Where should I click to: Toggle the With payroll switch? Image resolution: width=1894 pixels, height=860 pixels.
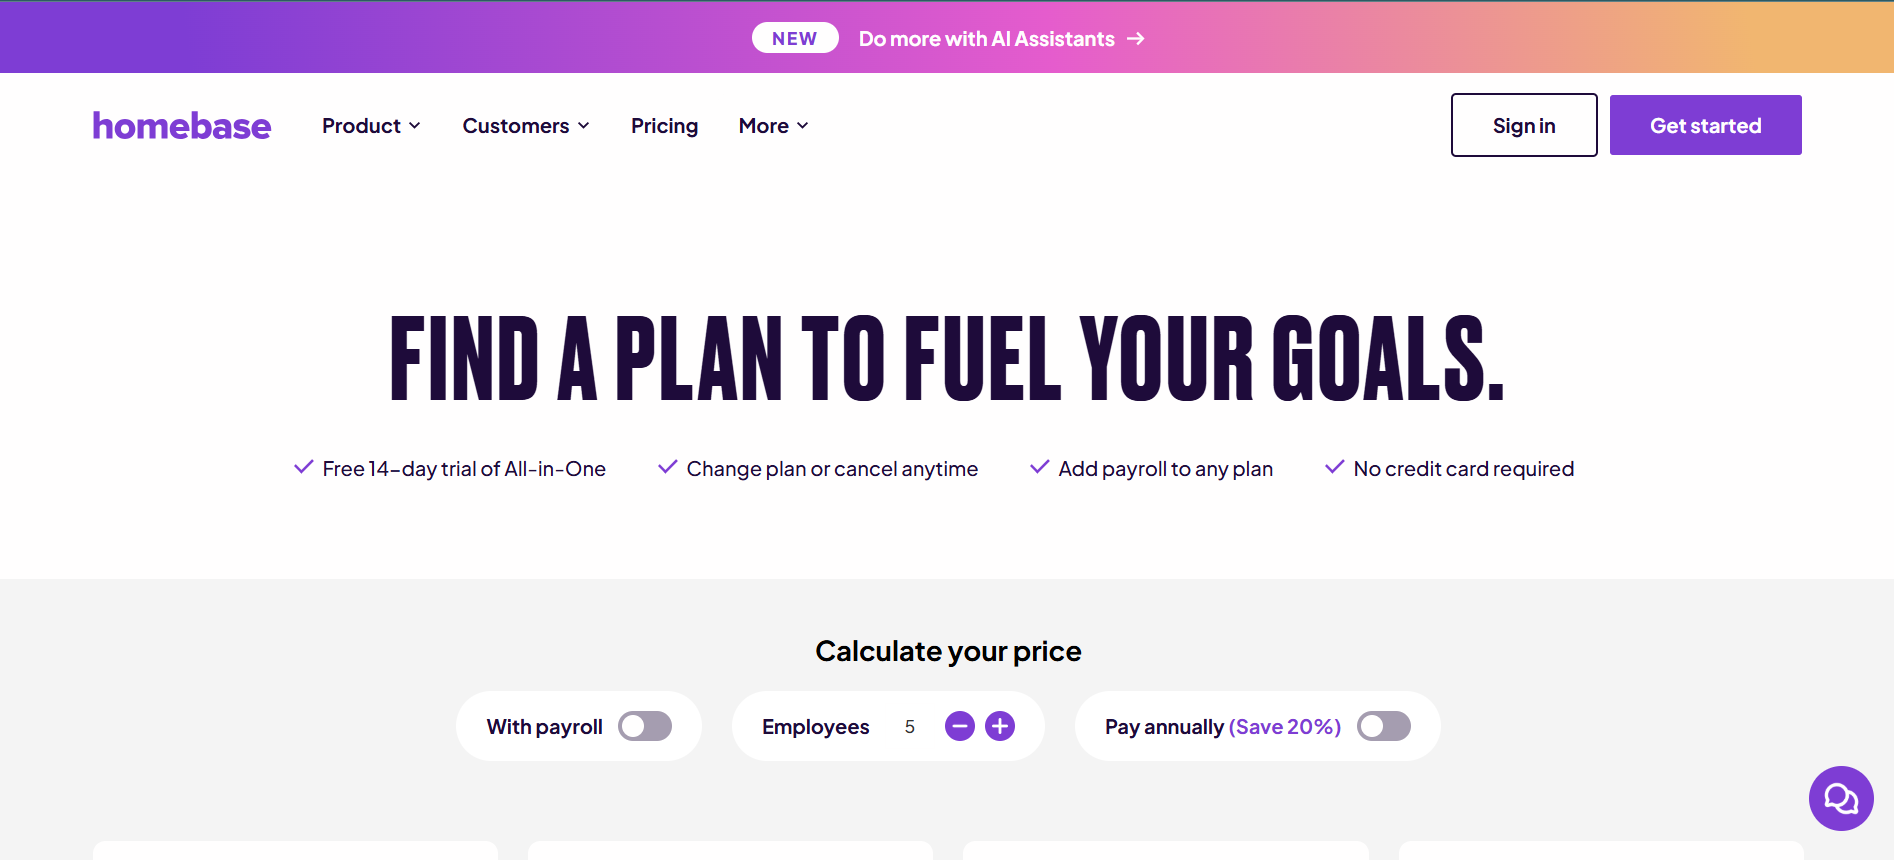644,726
